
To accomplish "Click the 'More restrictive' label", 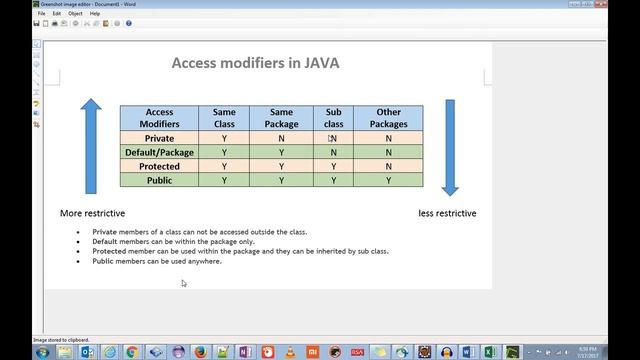I will coord(93,213).
